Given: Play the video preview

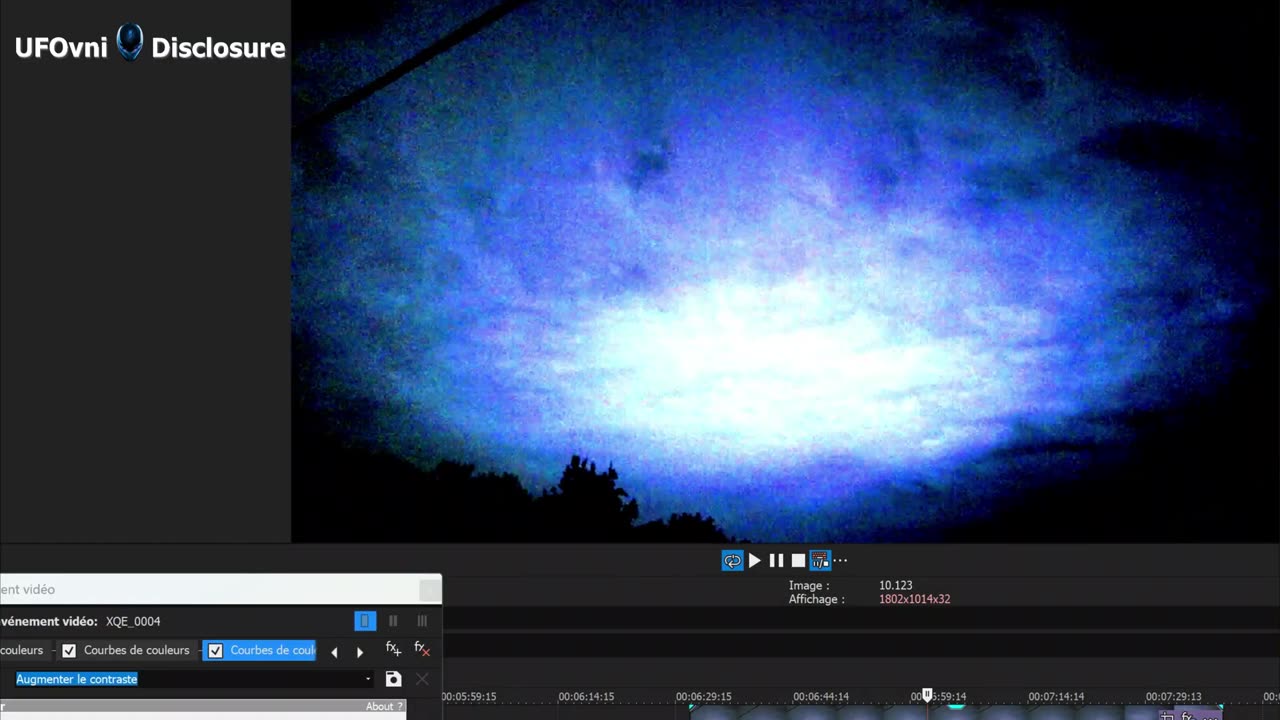Looking at the screenshot, I should click(755, 561).
